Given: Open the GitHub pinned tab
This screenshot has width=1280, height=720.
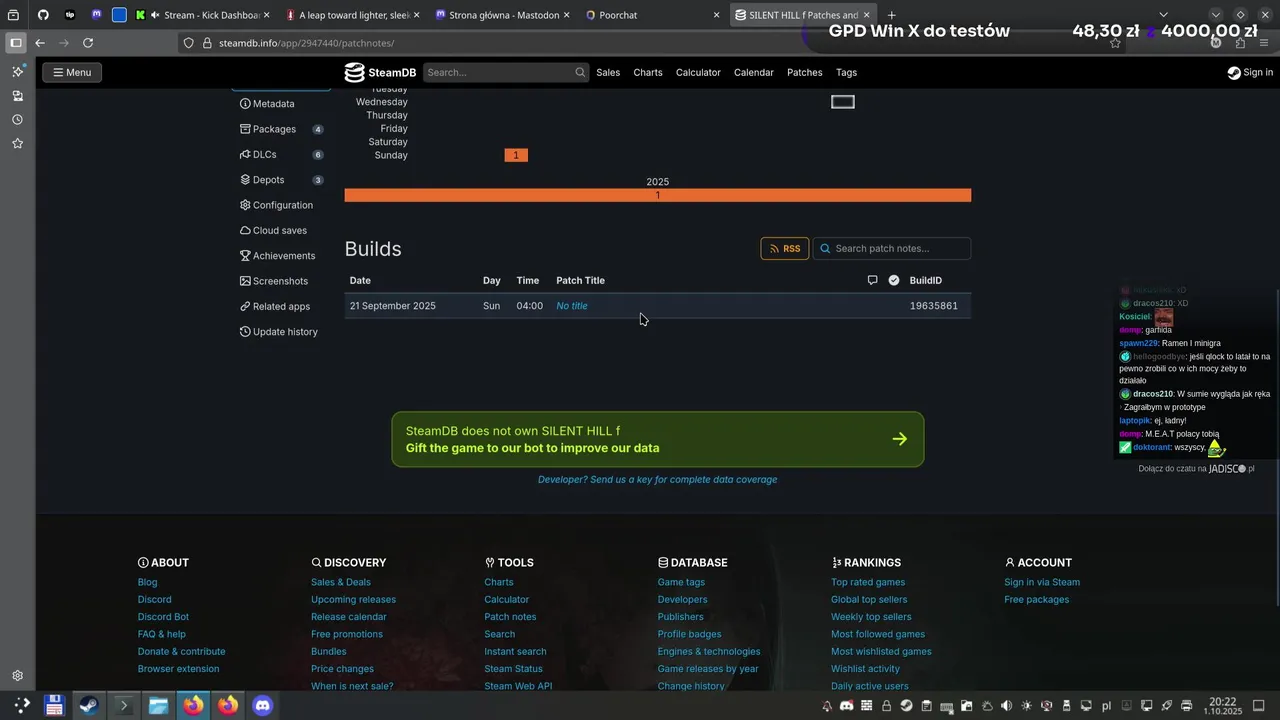Looking at the screenshot, I should point(43,15).
